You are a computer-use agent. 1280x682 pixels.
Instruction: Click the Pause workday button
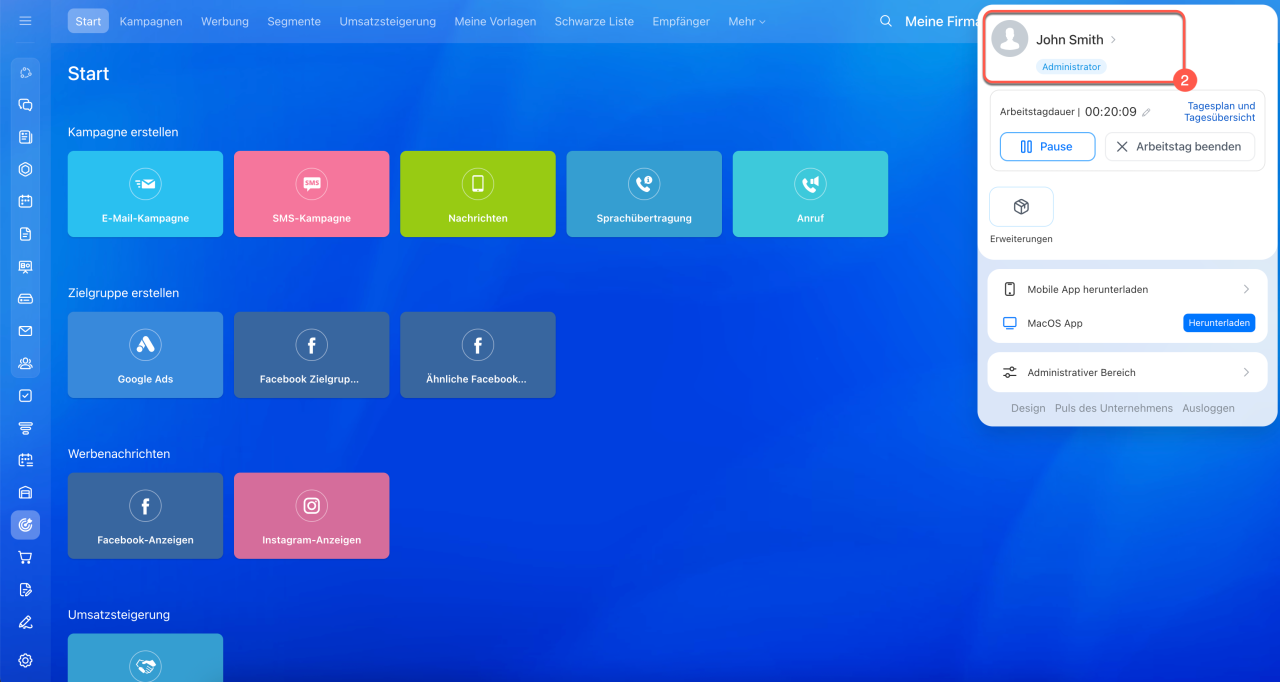(1047, 146)
